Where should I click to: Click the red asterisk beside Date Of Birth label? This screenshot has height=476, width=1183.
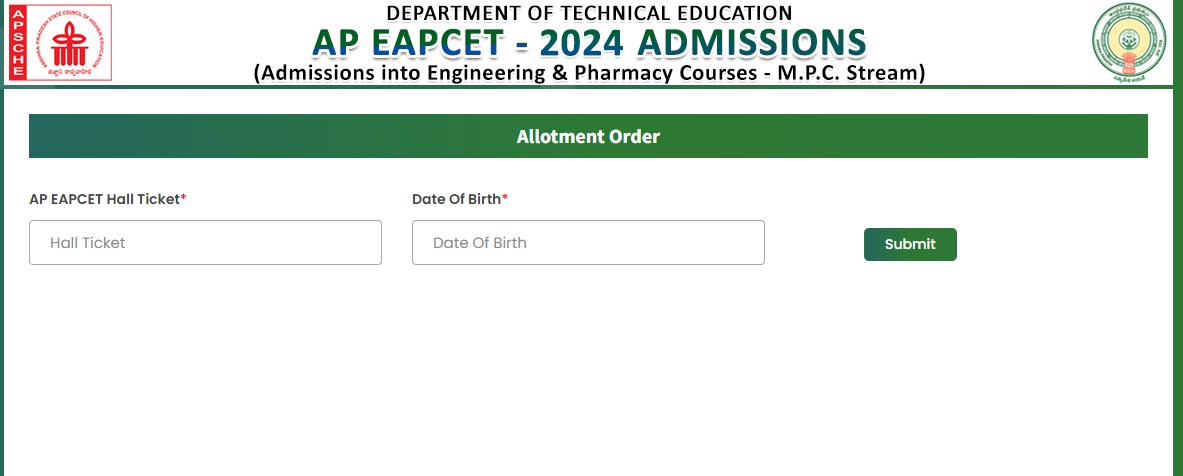tap(505, 199)
